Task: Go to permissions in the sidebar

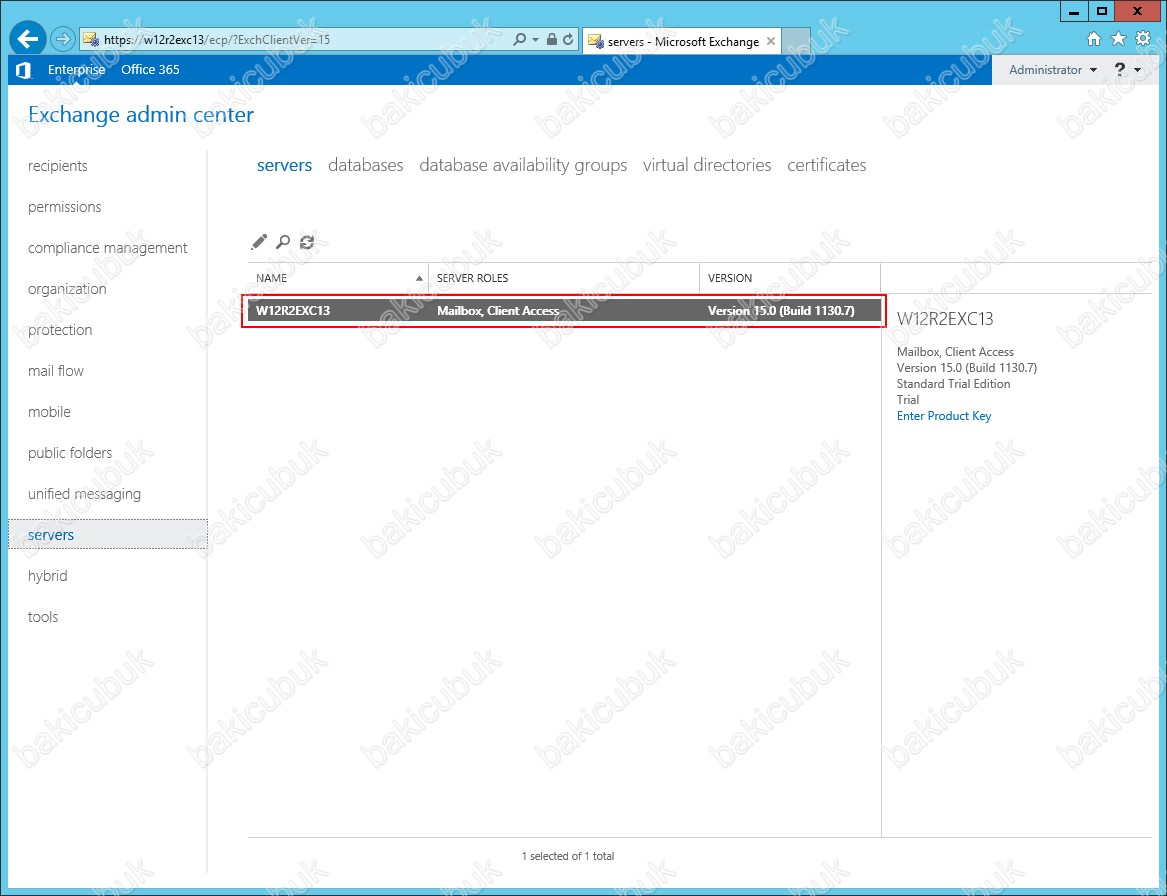Action: pos(65,207)
